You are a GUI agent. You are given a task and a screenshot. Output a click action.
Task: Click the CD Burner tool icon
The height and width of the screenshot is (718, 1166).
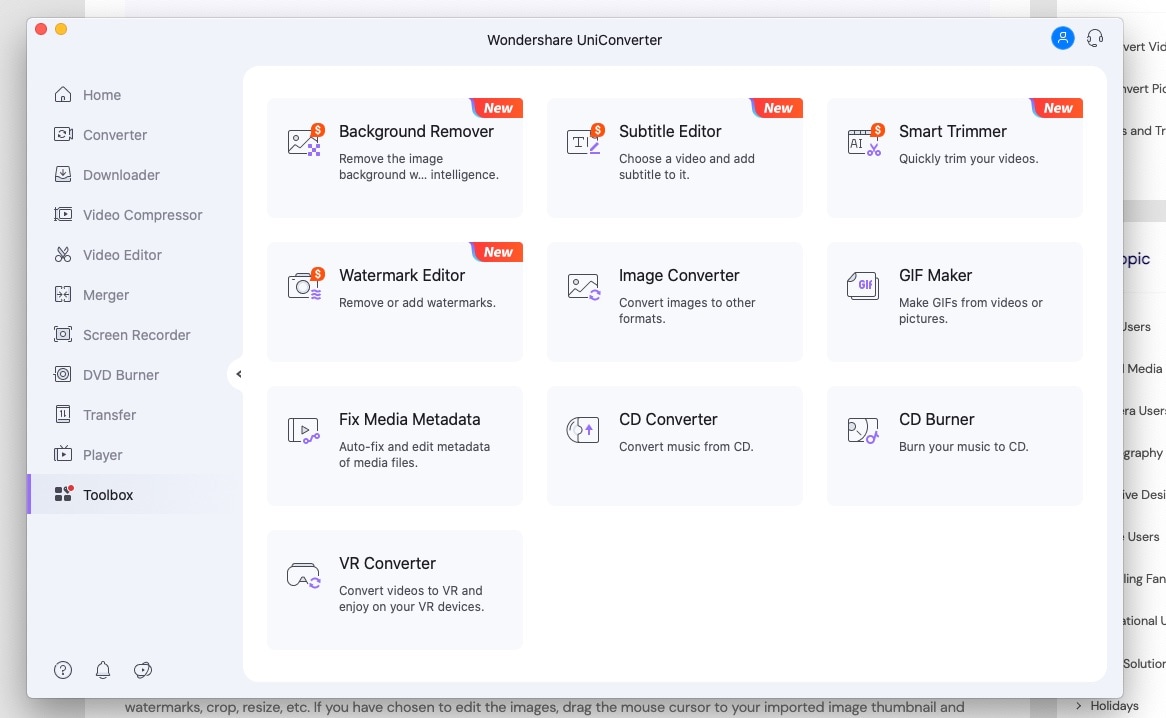(x=863, y=430)
